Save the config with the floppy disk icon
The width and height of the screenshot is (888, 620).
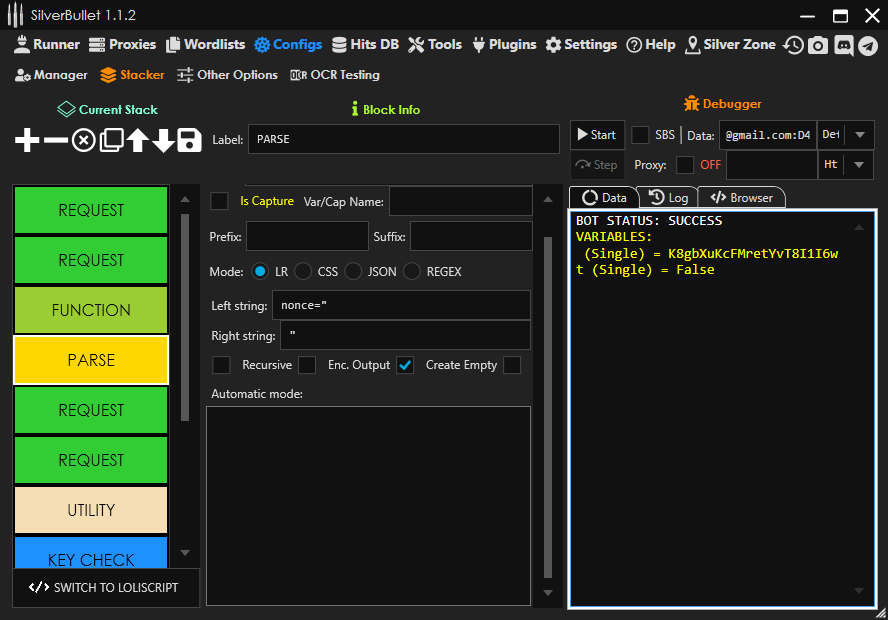[190, 140]
